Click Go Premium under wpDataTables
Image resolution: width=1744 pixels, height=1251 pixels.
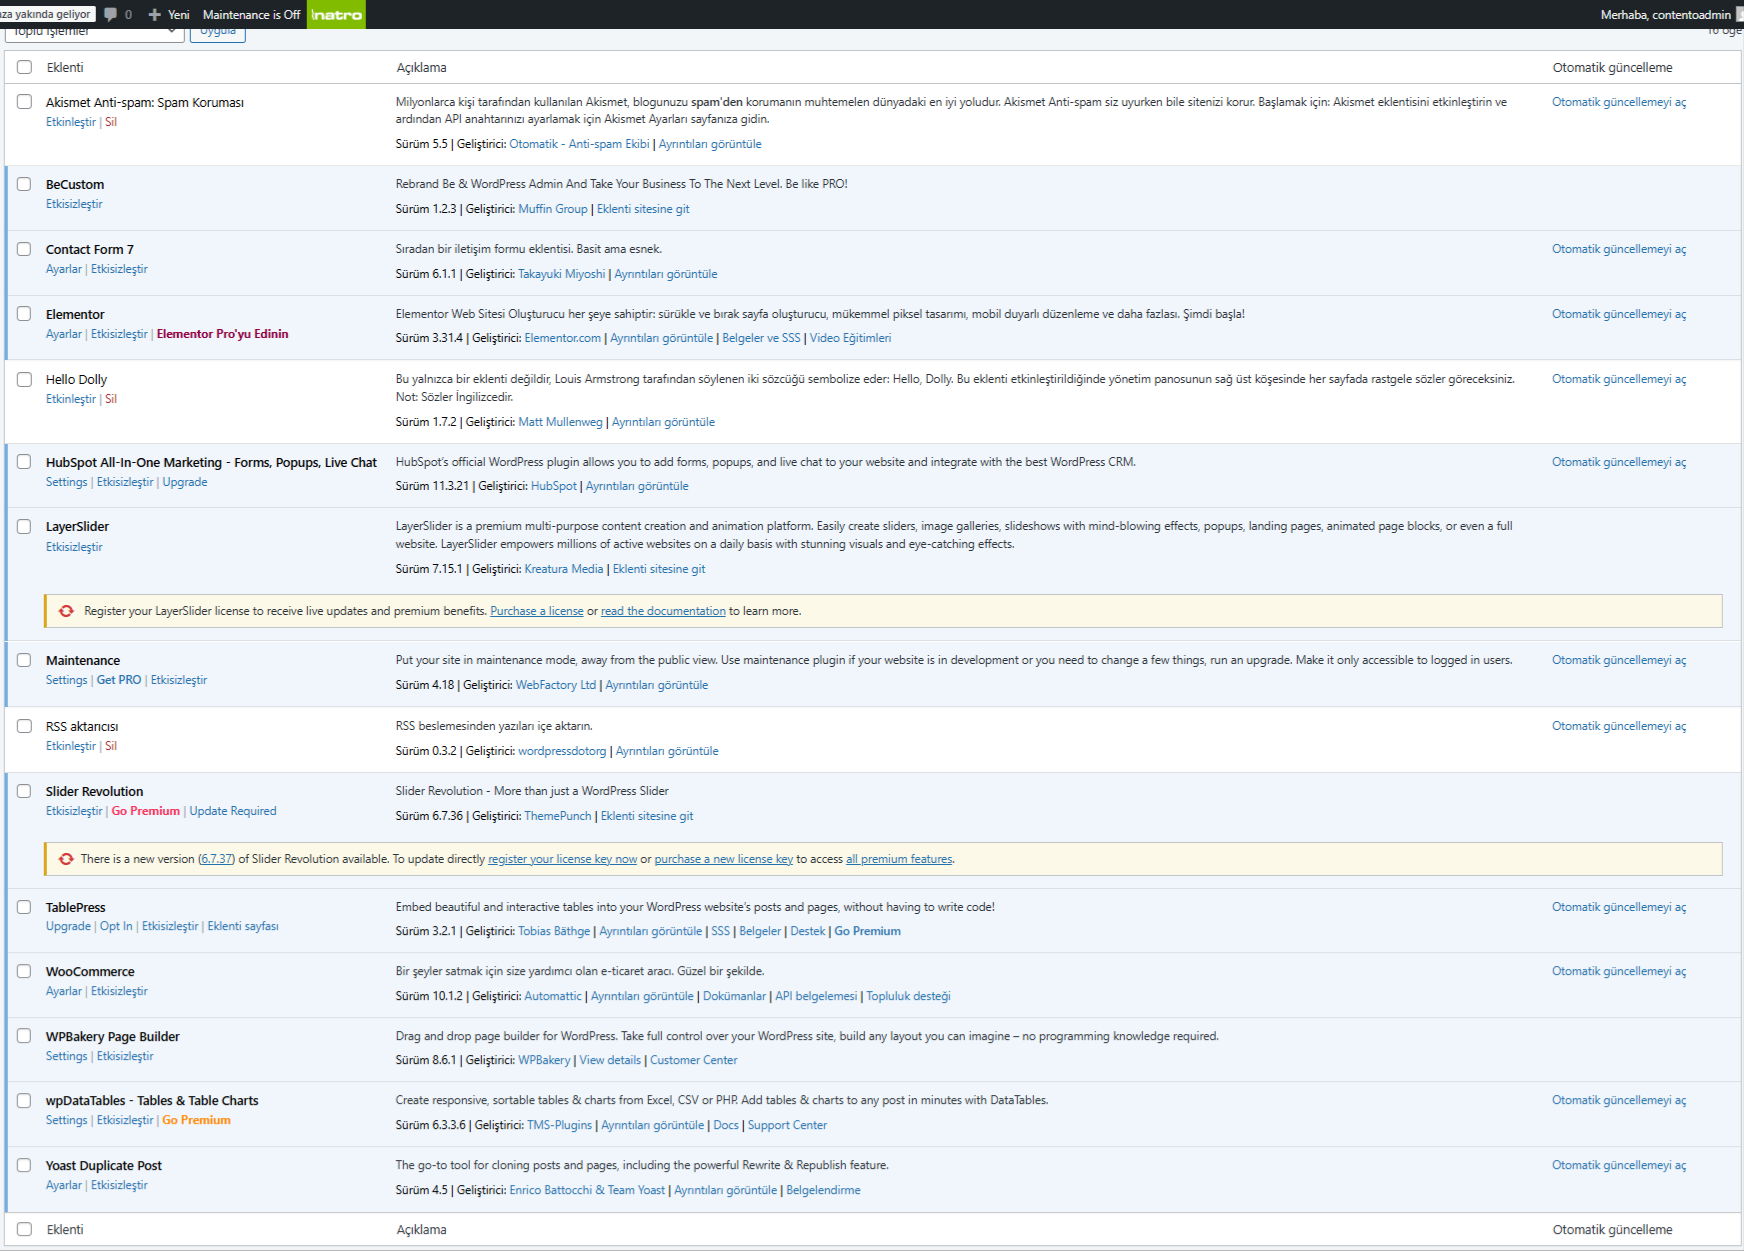point(196,1120)
